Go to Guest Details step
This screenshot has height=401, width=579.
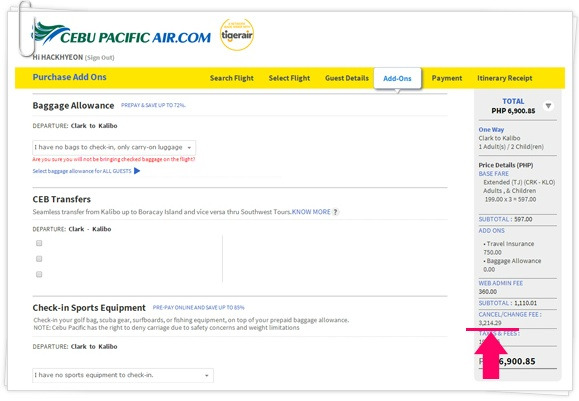(x=347, y=78)
